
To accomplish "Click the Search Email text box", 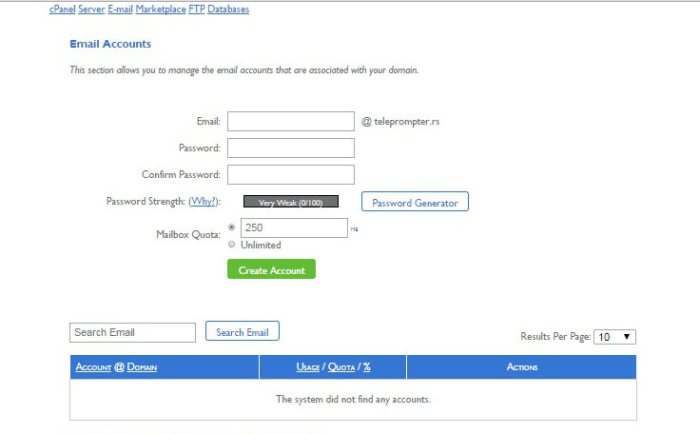I will pyautogui.click(x=132, y=332).
